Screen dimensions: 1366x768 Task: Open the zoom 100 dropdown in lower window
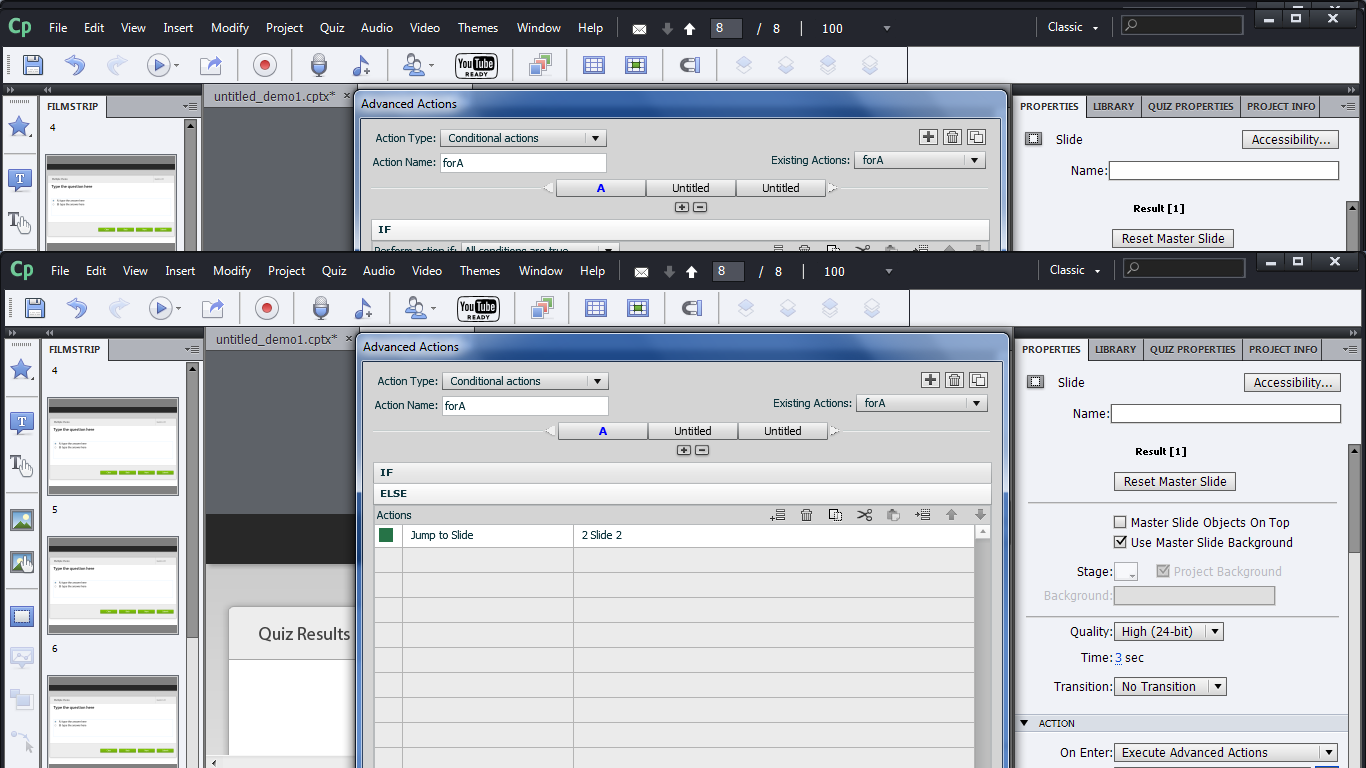coord(888,271)
